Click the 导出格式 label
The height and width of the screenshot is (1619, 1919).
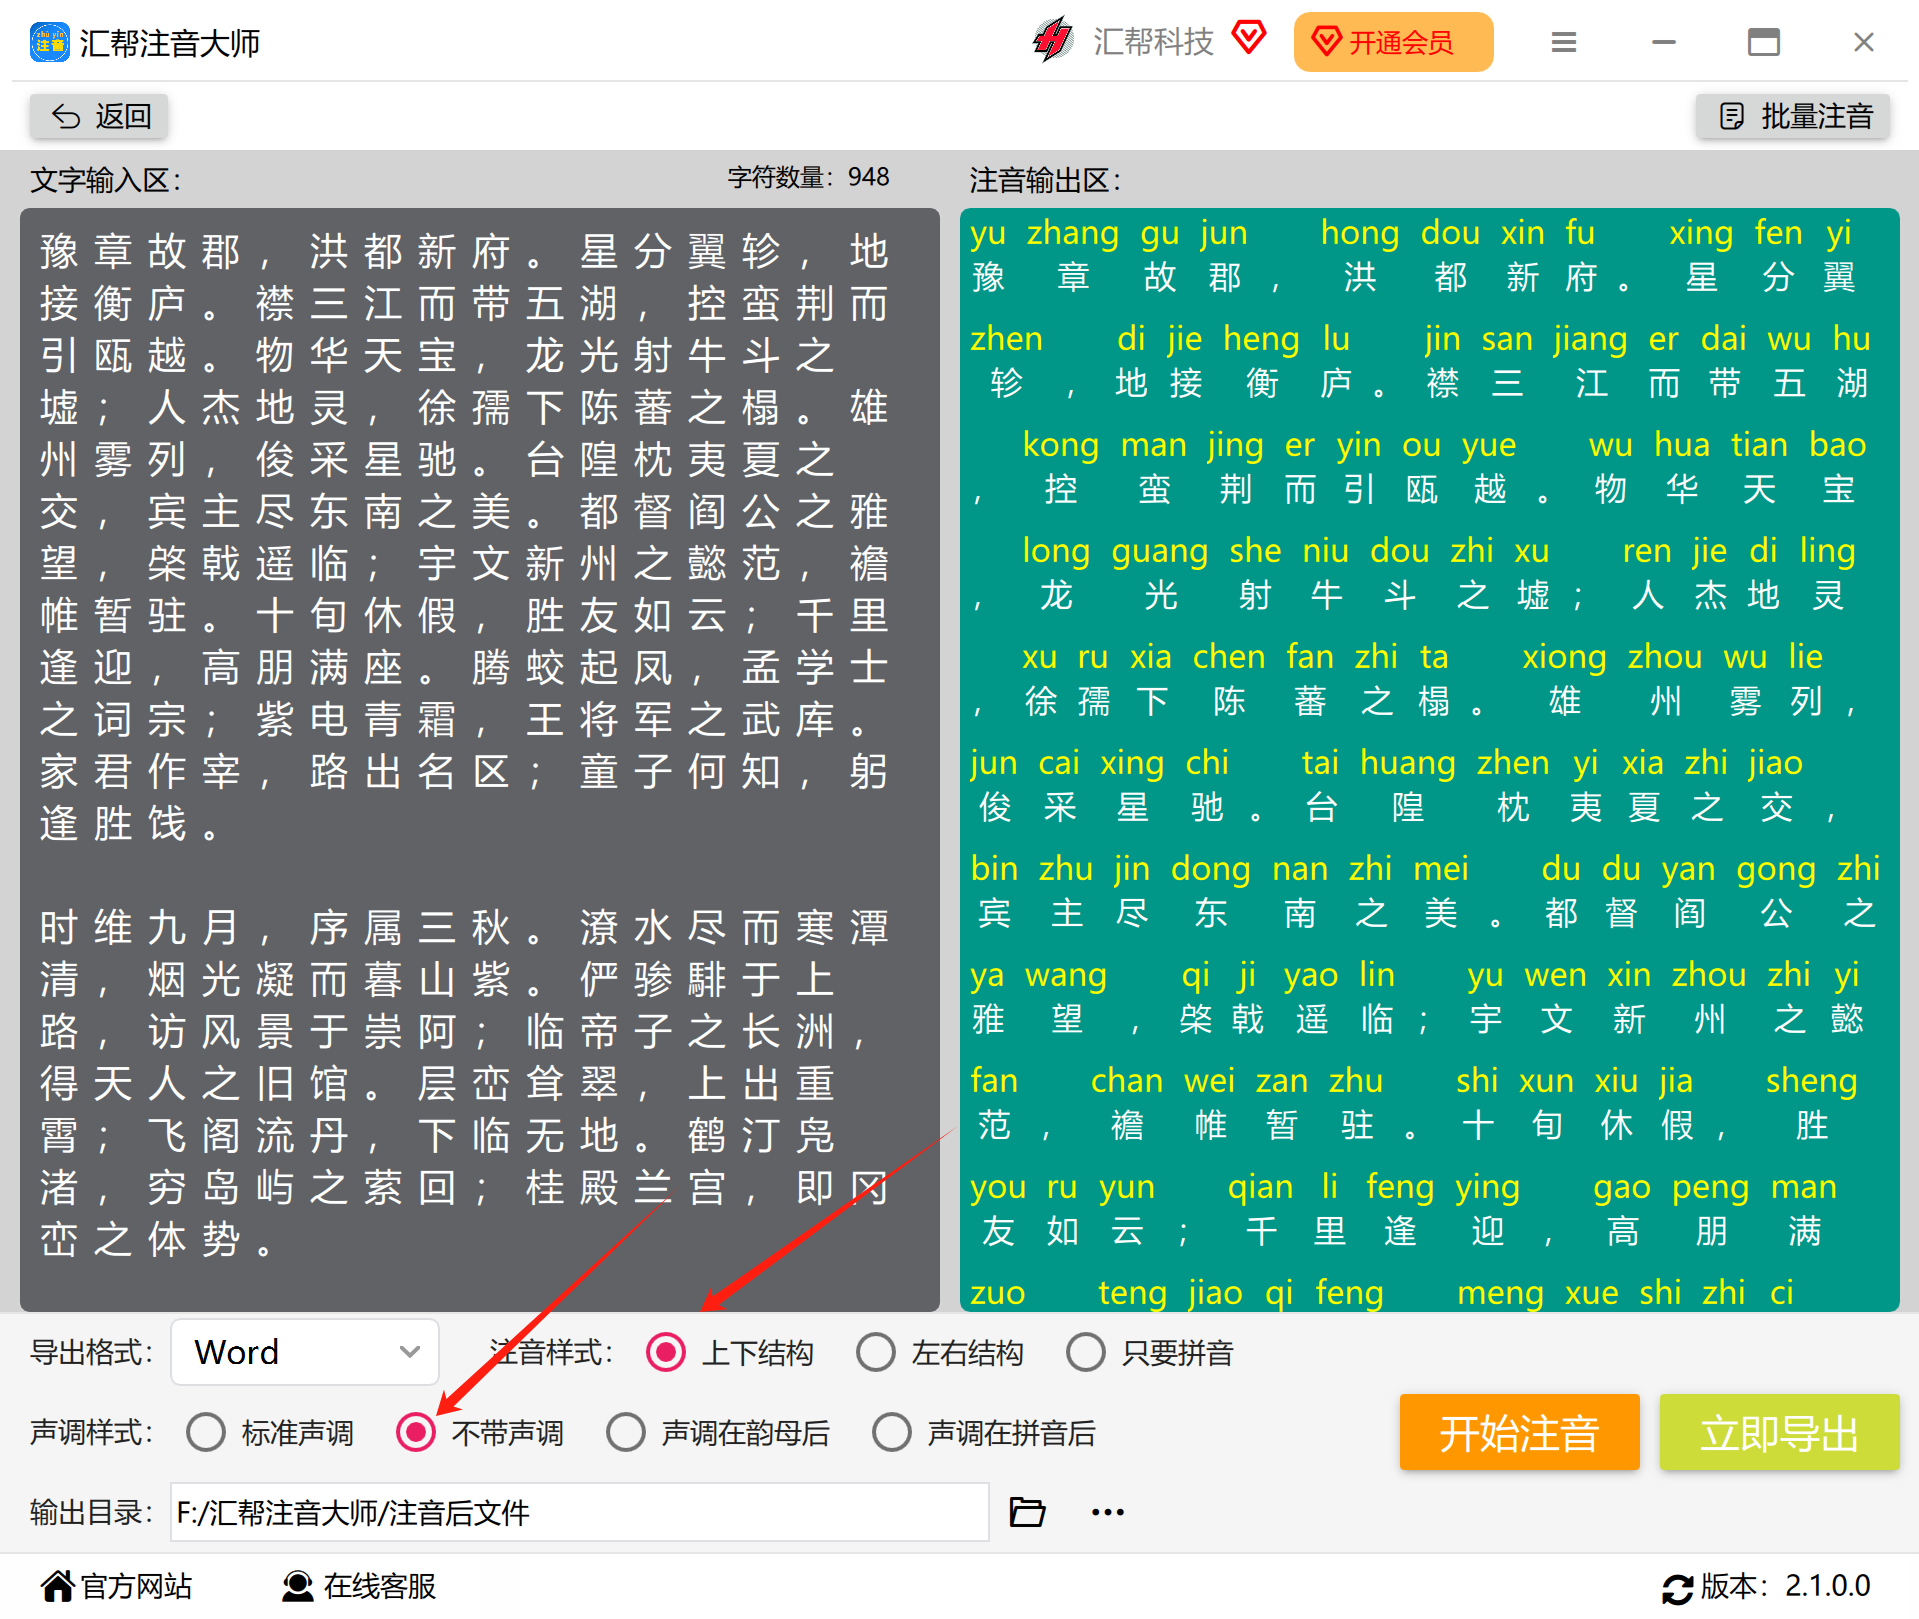(91, 1353)
